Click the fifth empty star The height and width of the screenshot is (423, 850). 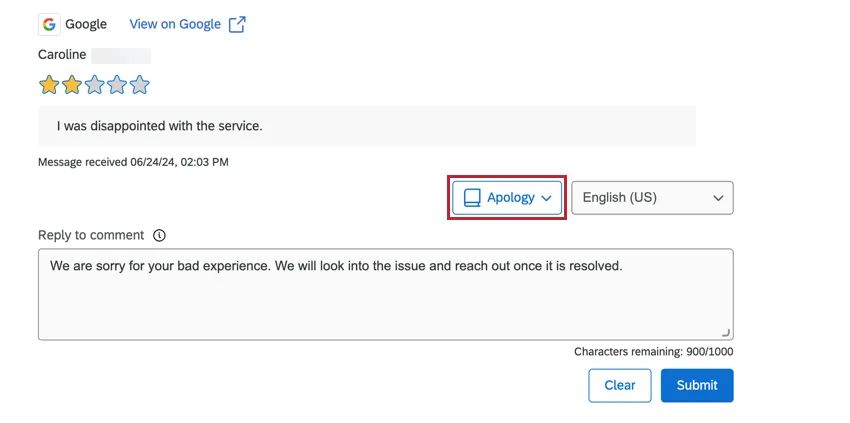tap(140, 85)
